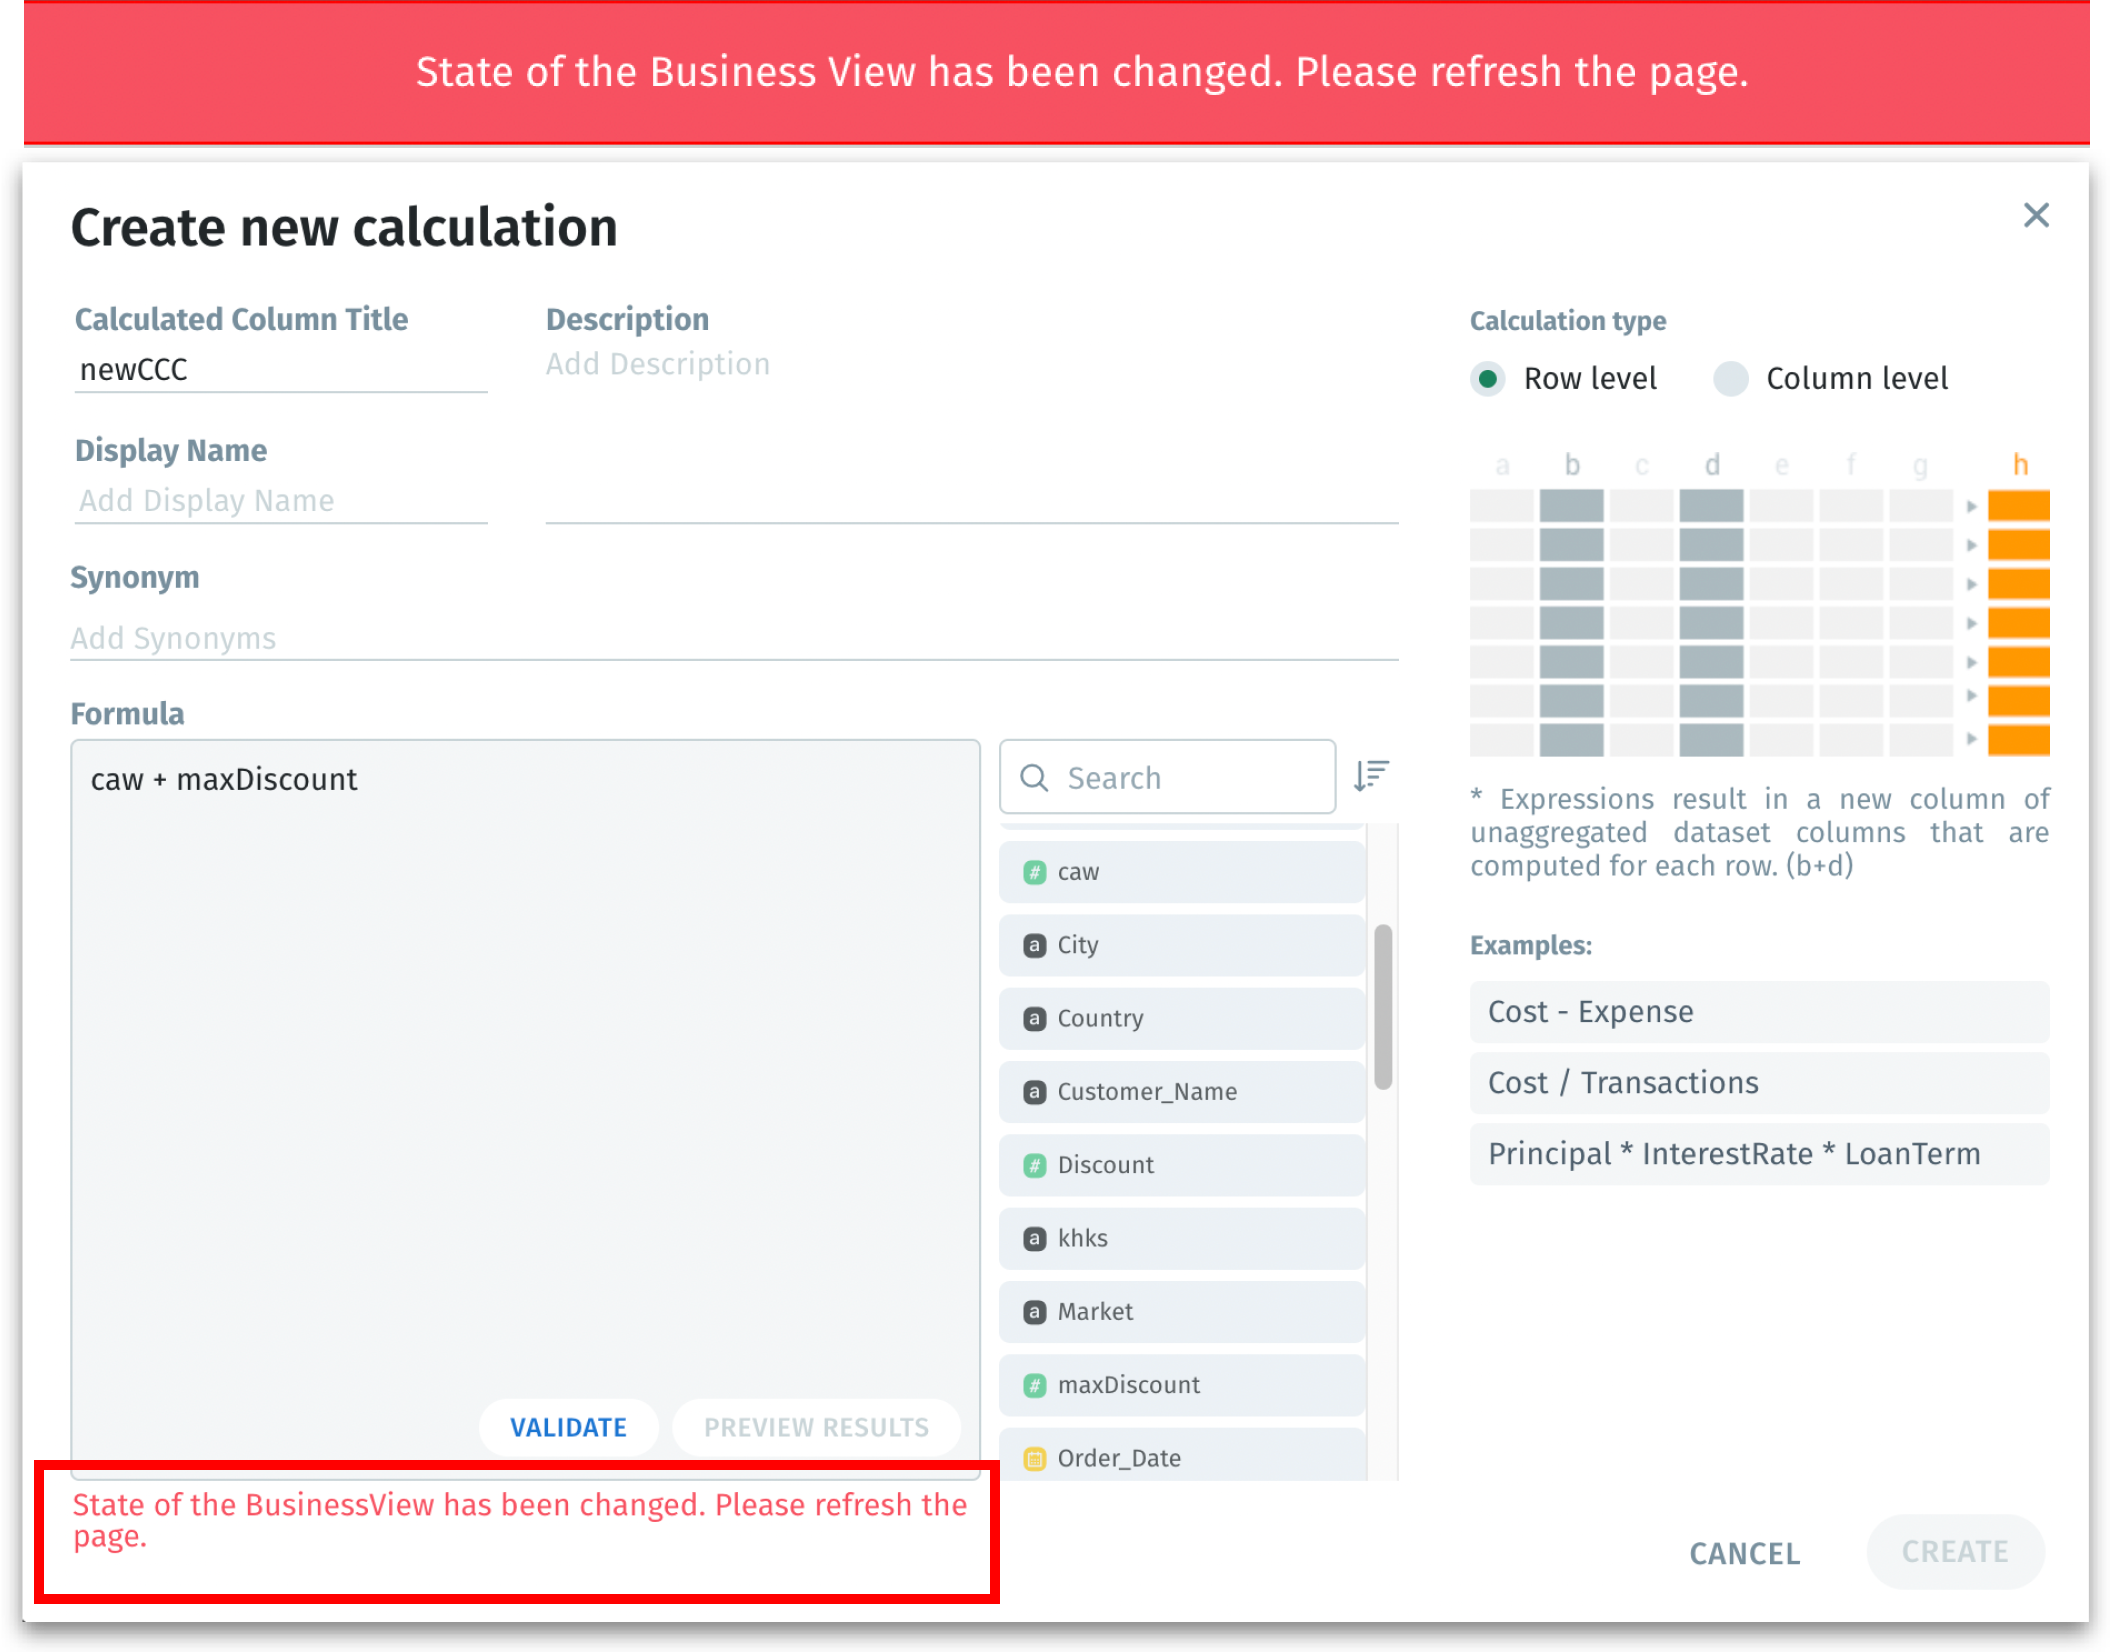Click the sort columns icon
This screenshot has width=2110, height=1652.
point(1371,776)
